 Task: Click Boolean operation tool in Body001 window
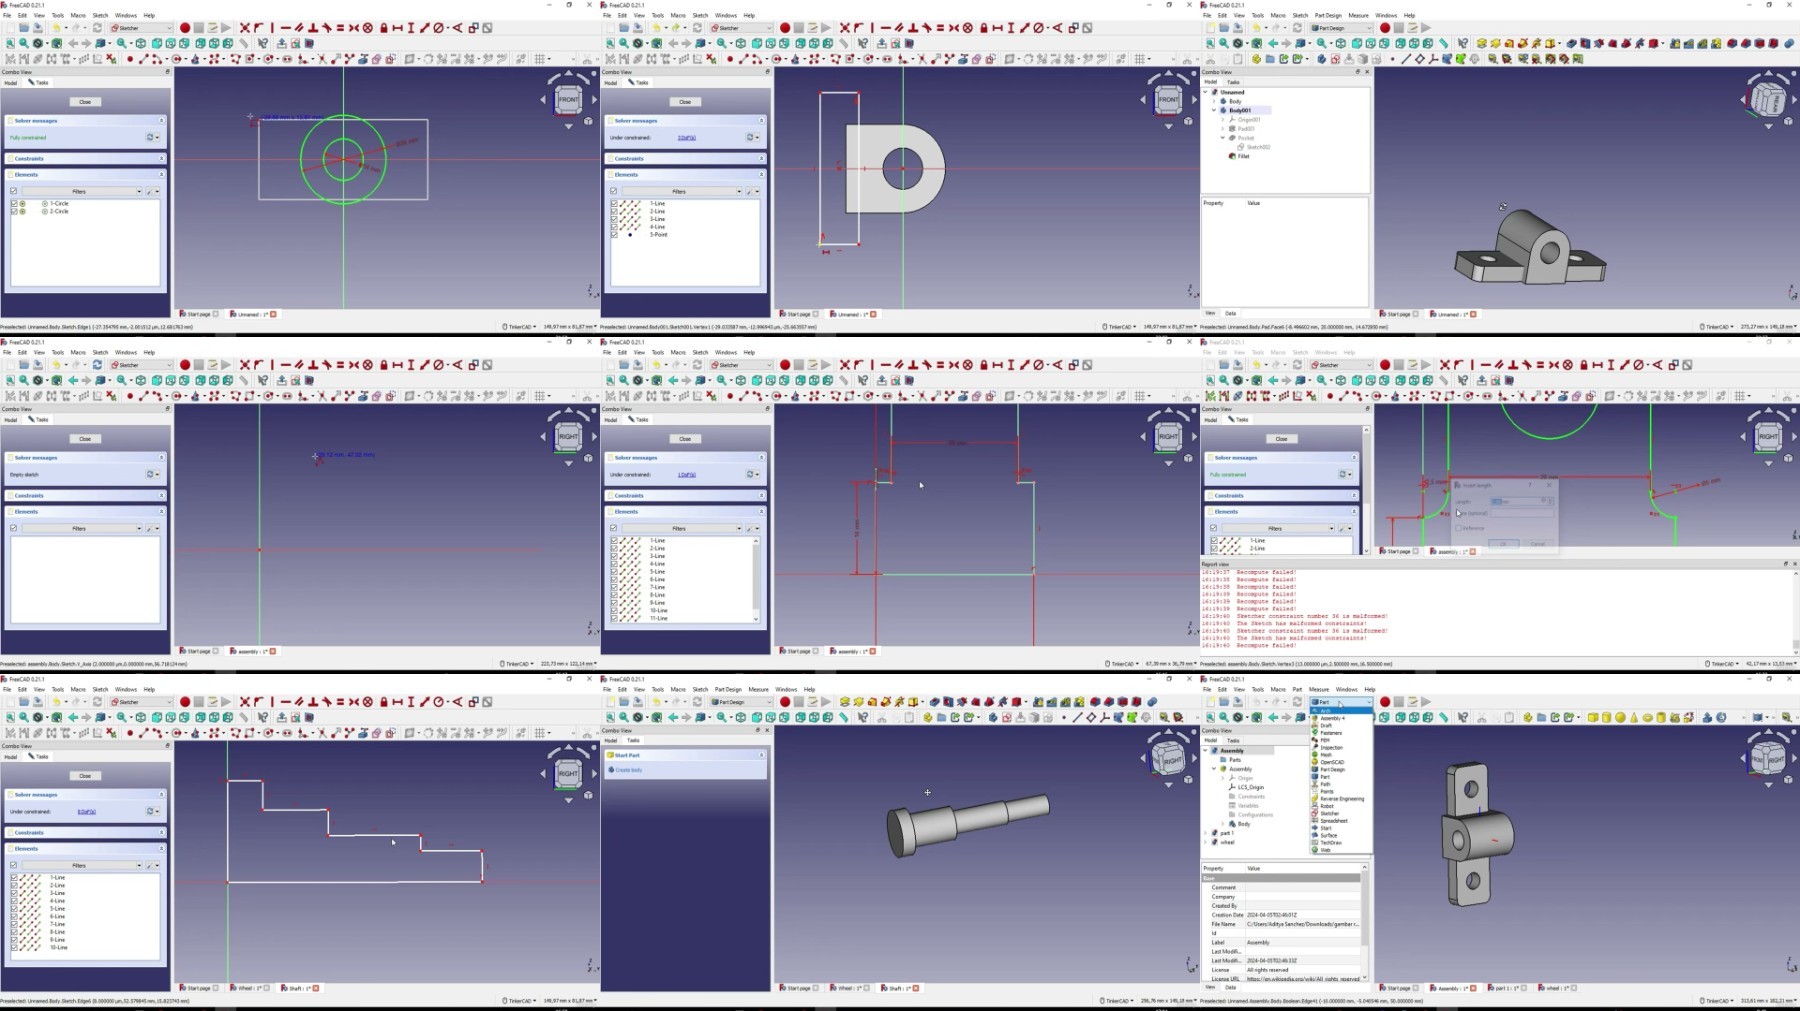click(x=1788, y=43)
